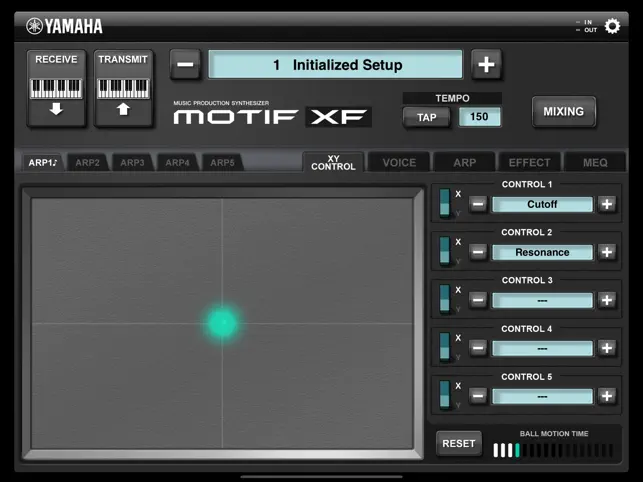Image resolution: width=643 pixels, height=482 pixels.
Task: Click minus icon for Control 1 Cutoff
Action: pos(478,204)
